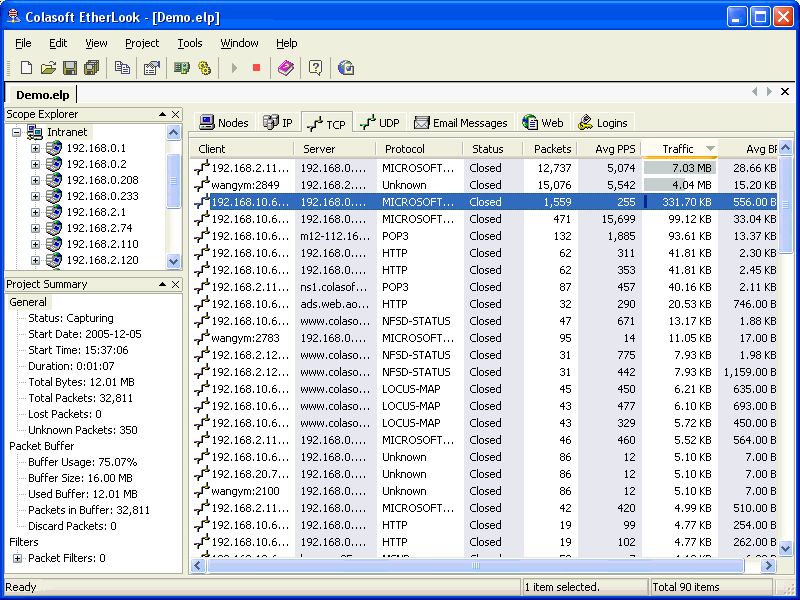This screenshot has height=600, width=800.
Task: Sort by the Packets column header
Action: pyautogui.click(x=550, y=149)
